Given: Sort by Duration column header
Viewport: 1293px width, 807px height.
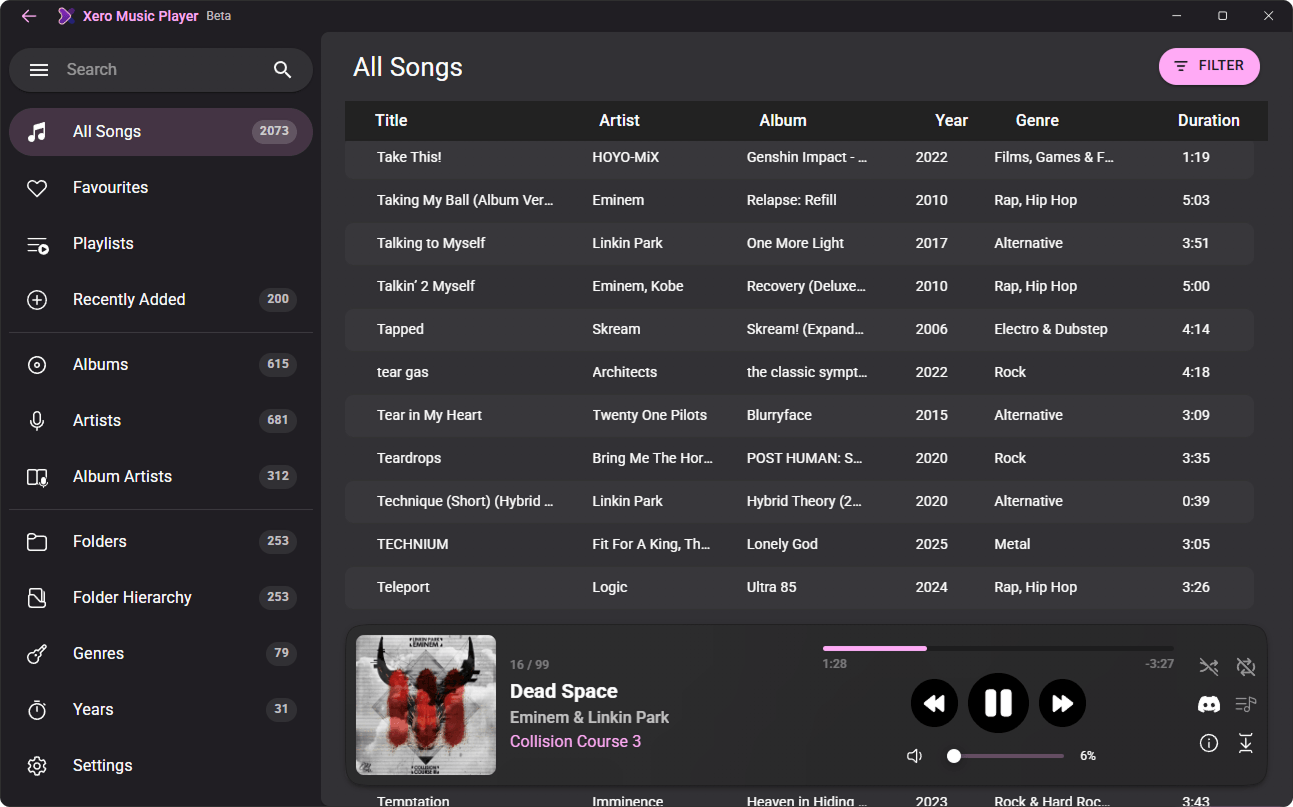Looking at the screenshot, I should pyautogui.click(x=1208, y=121).
